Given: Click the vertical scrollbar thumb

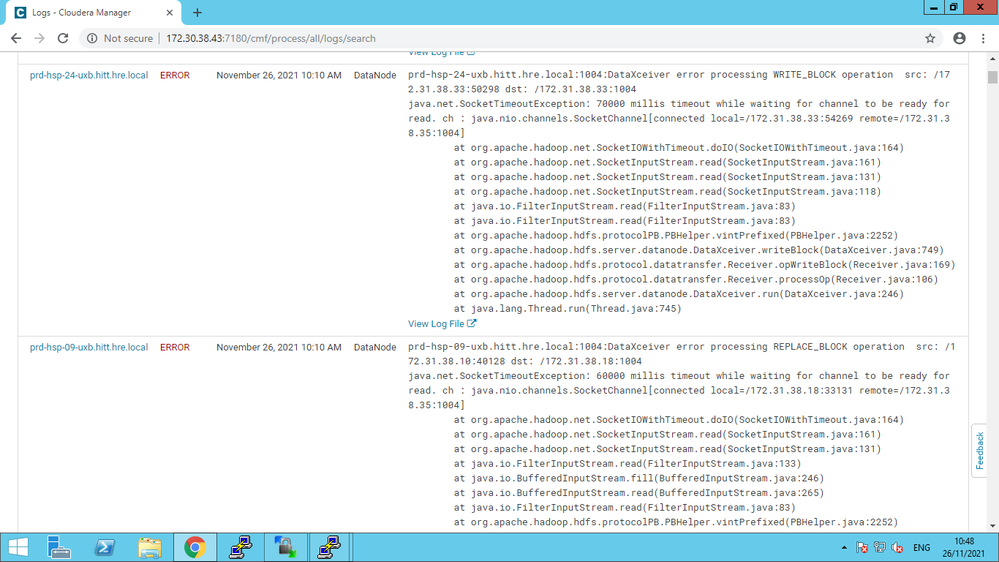Looking at the screenshot, I should [x=993, y=77].
